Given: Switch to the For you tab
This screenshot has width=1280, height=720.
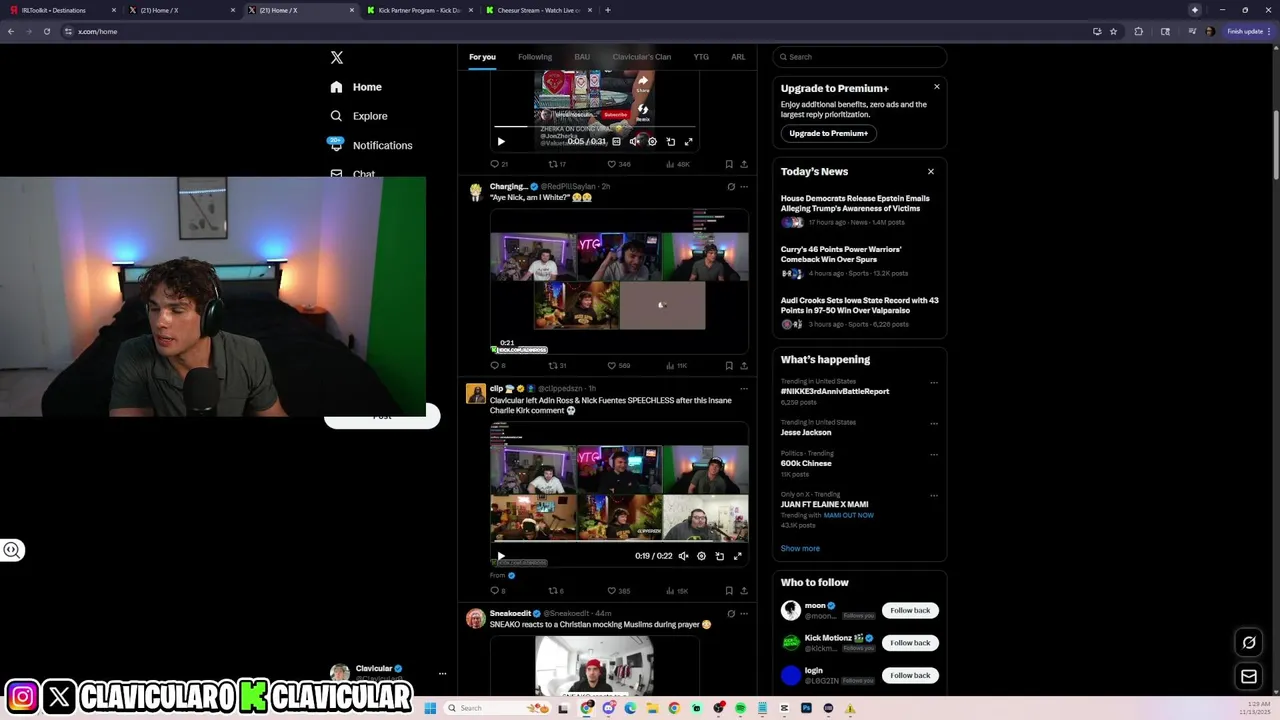Looking at the screenshot, I should [x=482, y=57].
